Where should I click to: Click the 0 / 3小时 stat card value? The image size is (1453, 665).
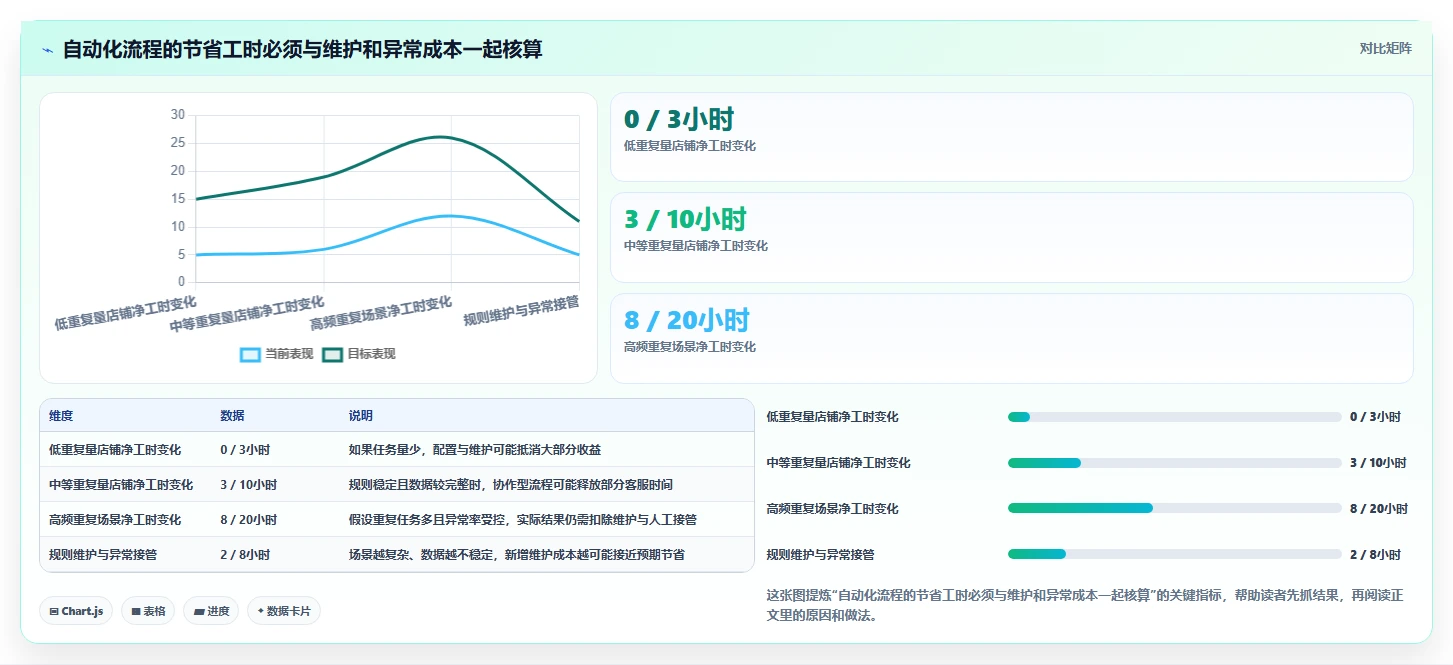pos(679,119)
